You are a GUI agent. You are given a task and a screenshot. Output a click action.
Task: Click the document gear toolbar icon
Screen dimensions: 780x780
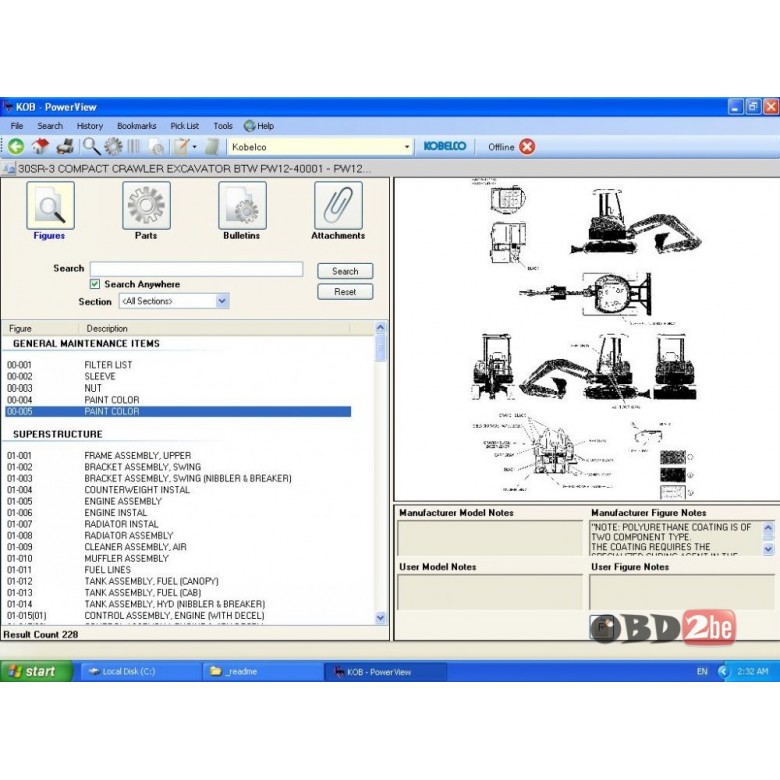157,147
